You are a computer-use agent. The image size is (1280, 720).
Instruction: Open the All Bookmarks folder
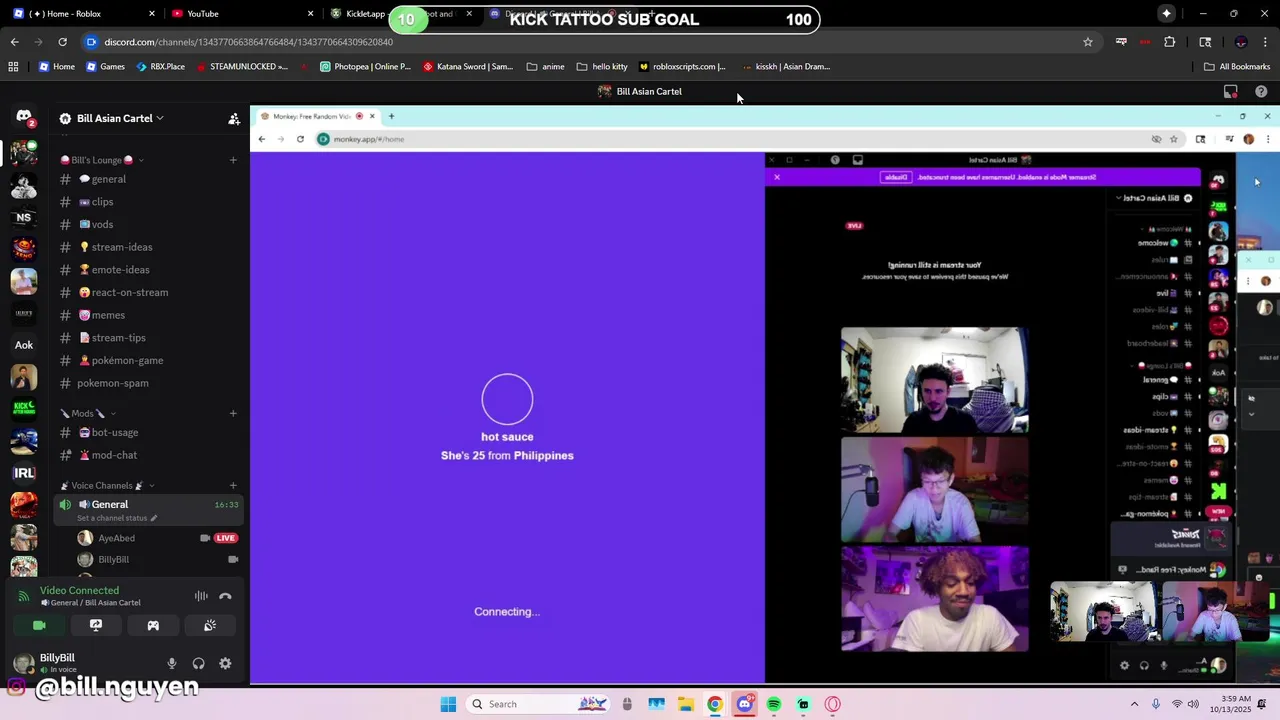click(1237, 67)
